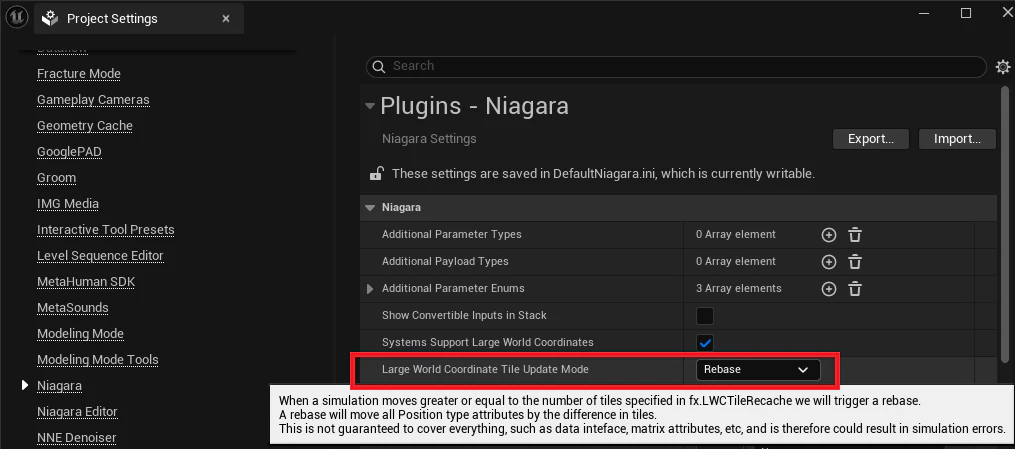Uncheck Systems Support Large World Coordinates

[705, 343]
